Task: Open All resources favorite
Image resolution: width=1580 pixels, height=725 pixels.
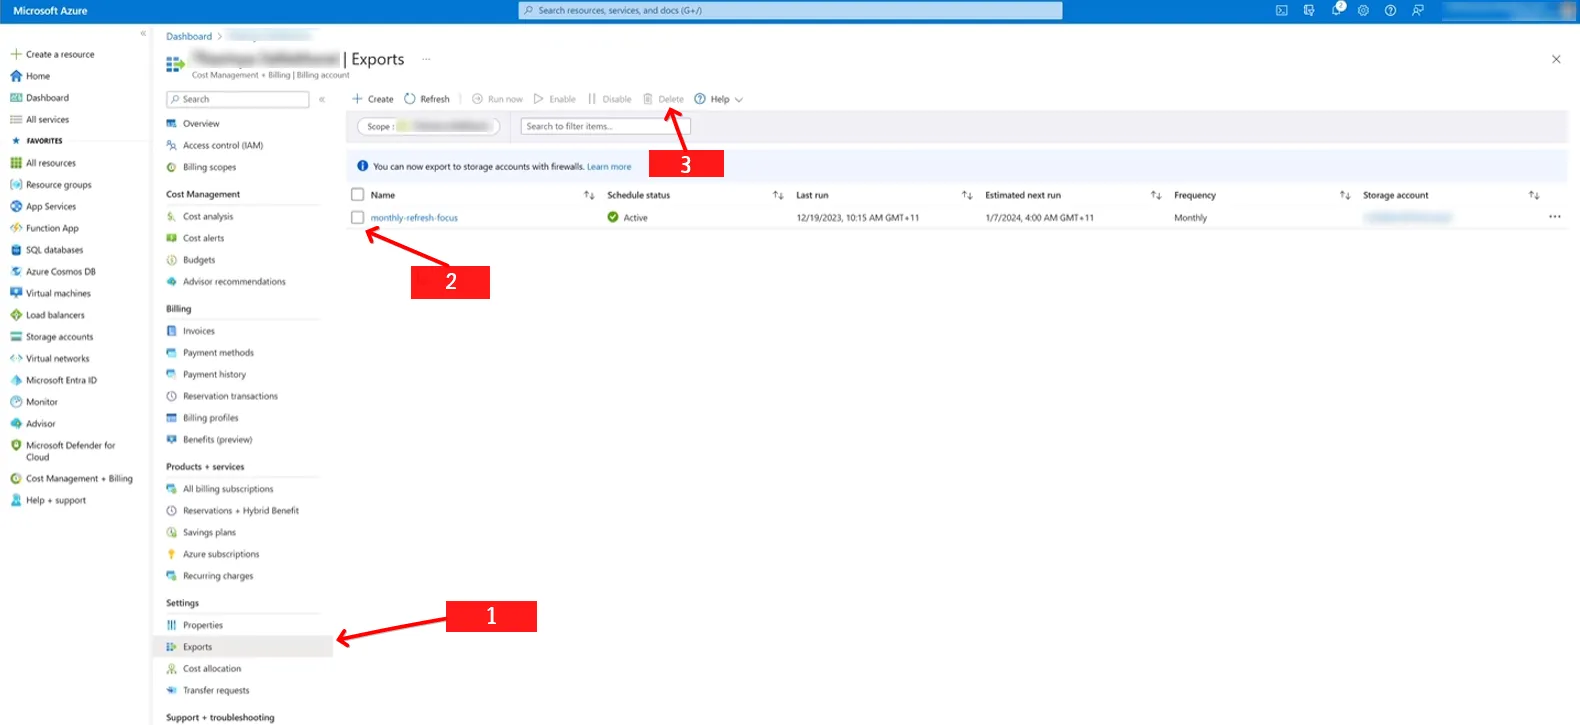Action: click(x=50, y=163)
